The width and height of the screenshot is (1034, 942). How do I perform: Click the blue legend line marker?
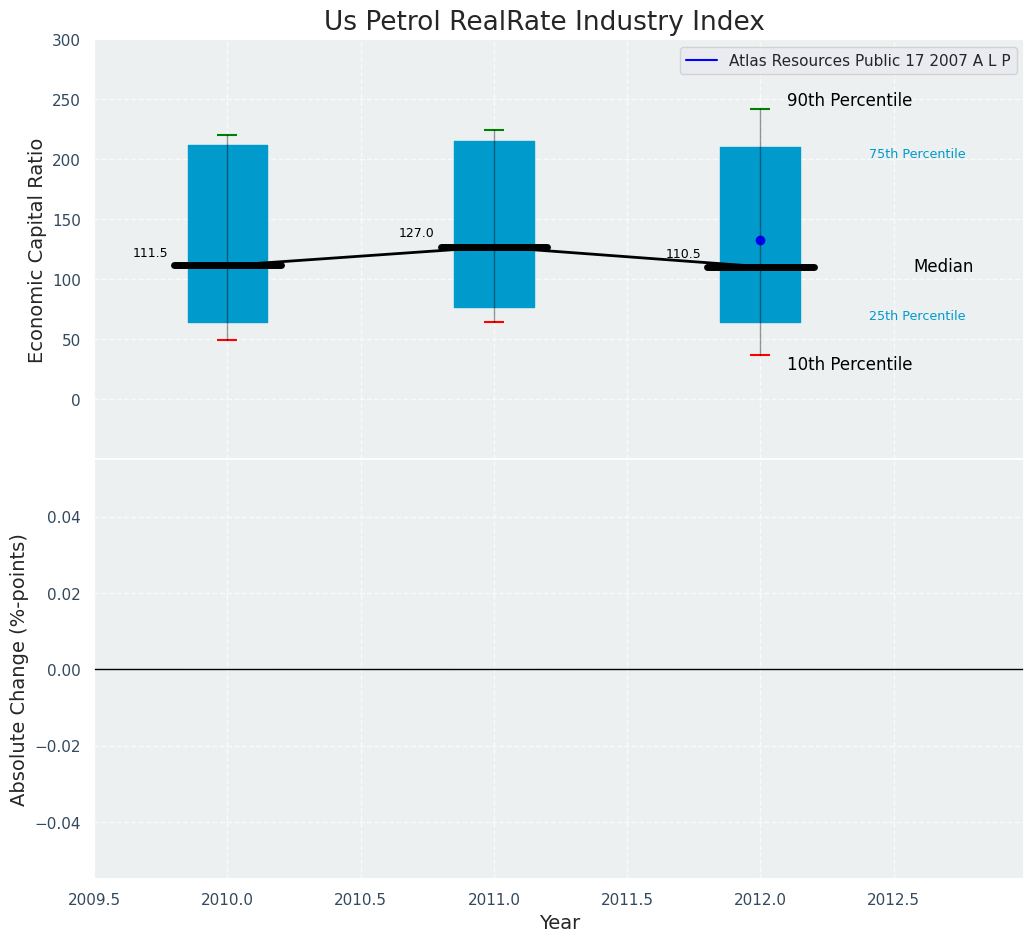point(702,61)
